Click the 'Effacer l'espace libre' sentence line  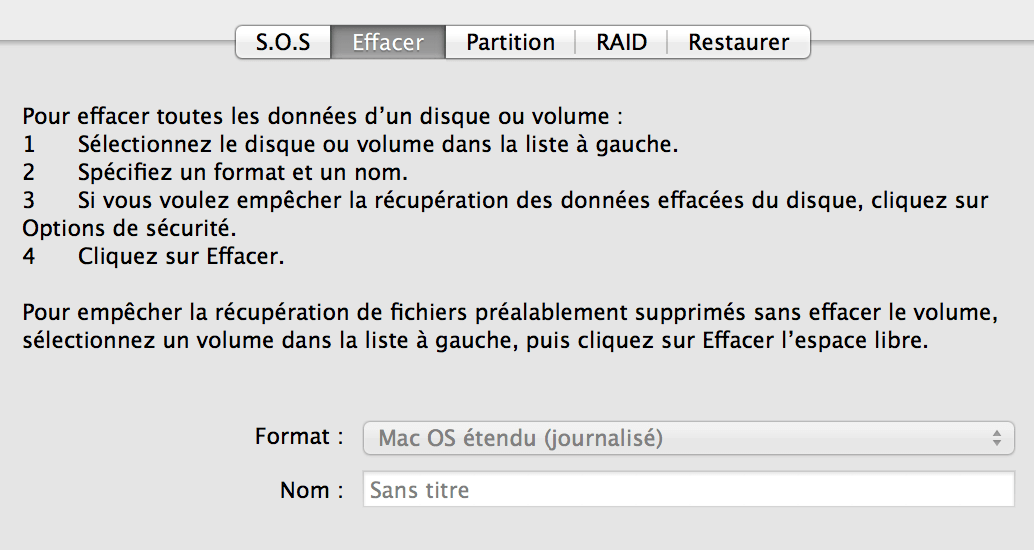[475, 341]
